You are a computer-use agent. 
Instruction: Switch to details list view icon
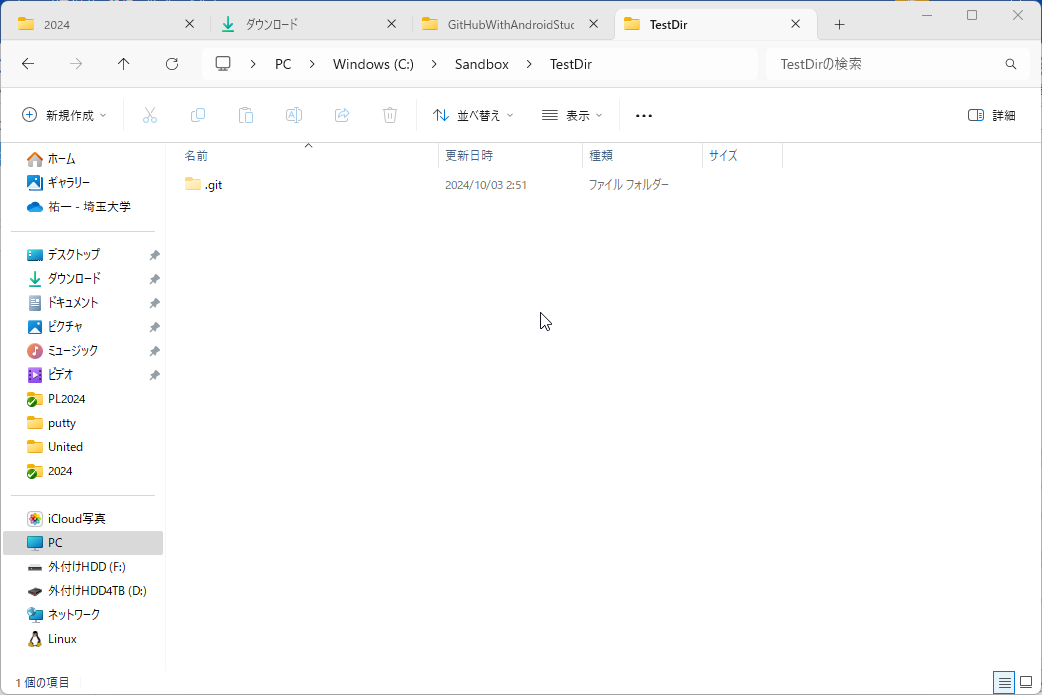coord(1004,682)
